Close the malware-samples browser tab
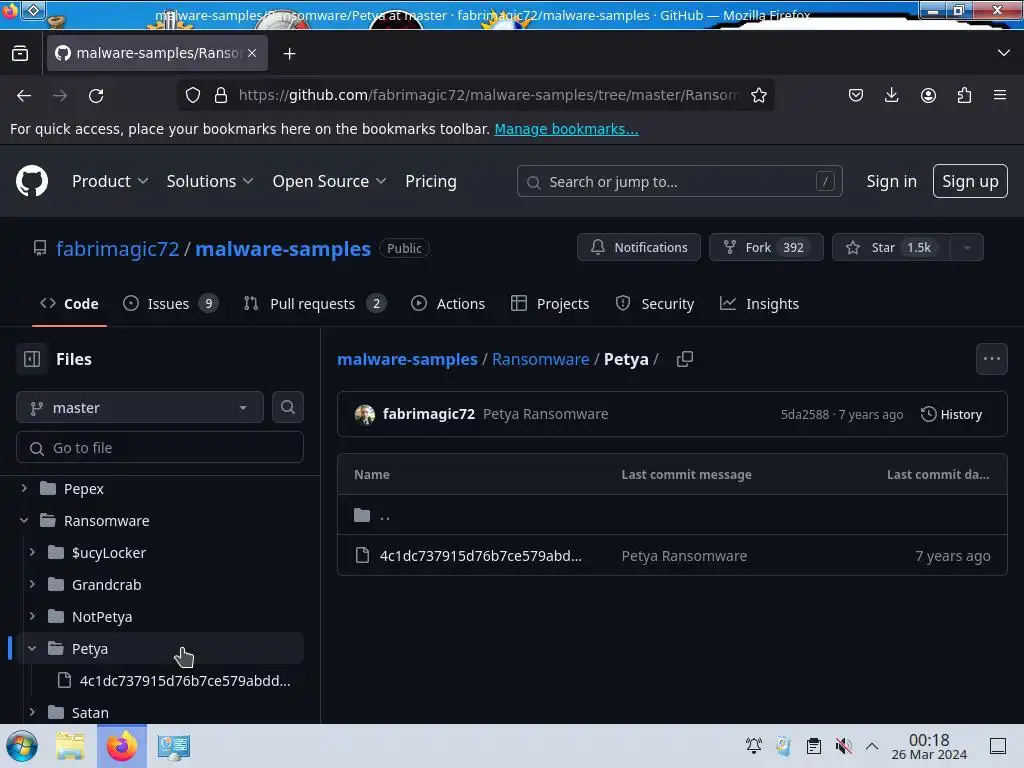 252,53
